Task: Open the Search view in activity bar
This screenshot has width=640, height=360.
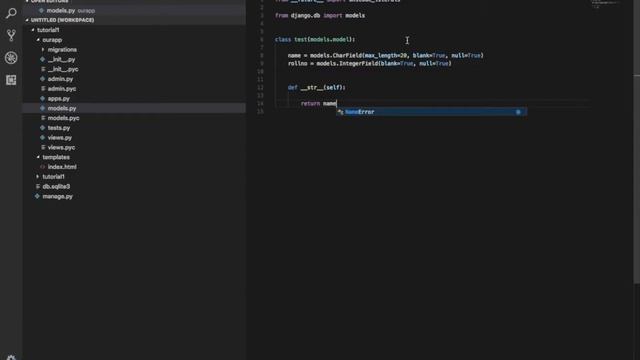Action: click(x=11, y=13)
